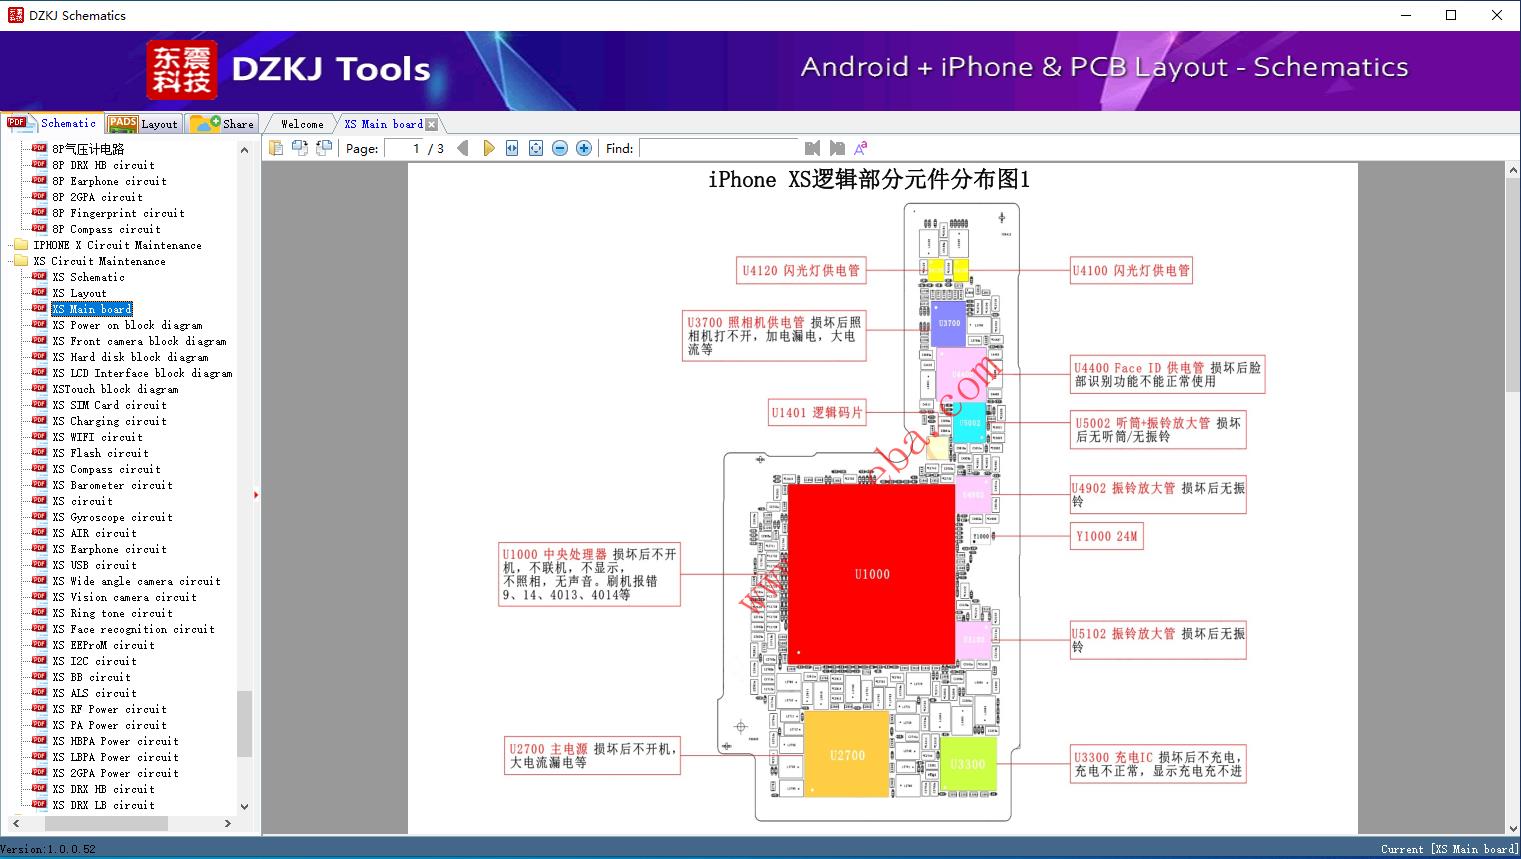
Task: Open XS Wide angle camera circuit
Action: point(136,581)
